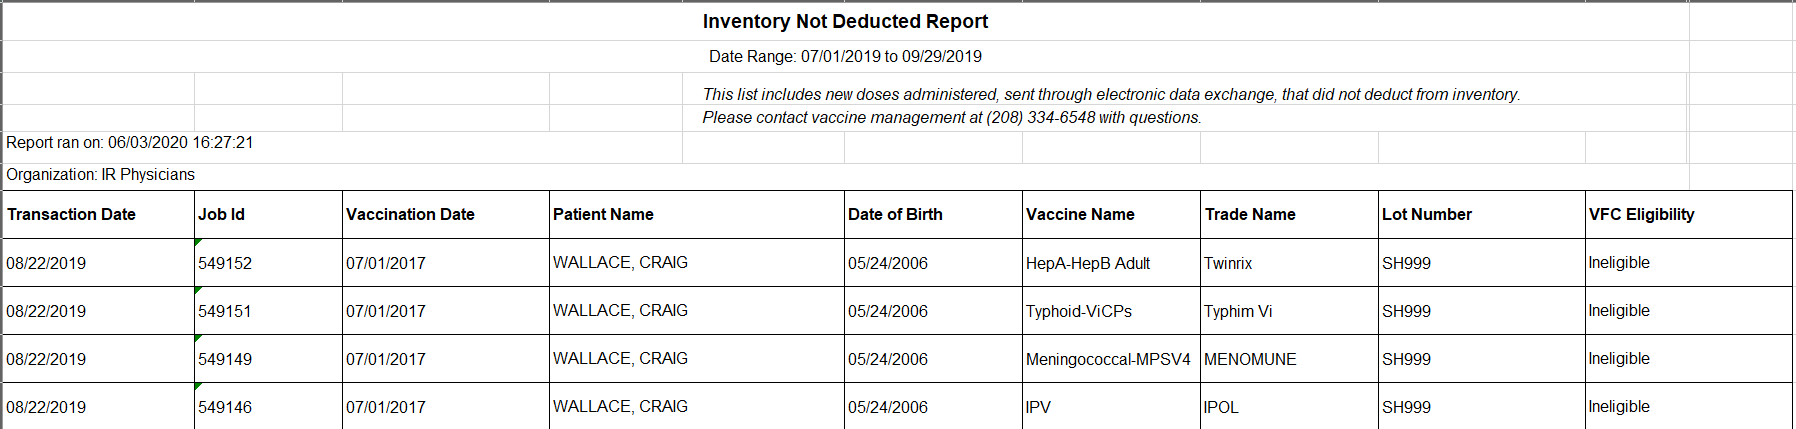Click the Vaccination Date header cell
The image size is (1796, 429).
(x=446, y=214)
